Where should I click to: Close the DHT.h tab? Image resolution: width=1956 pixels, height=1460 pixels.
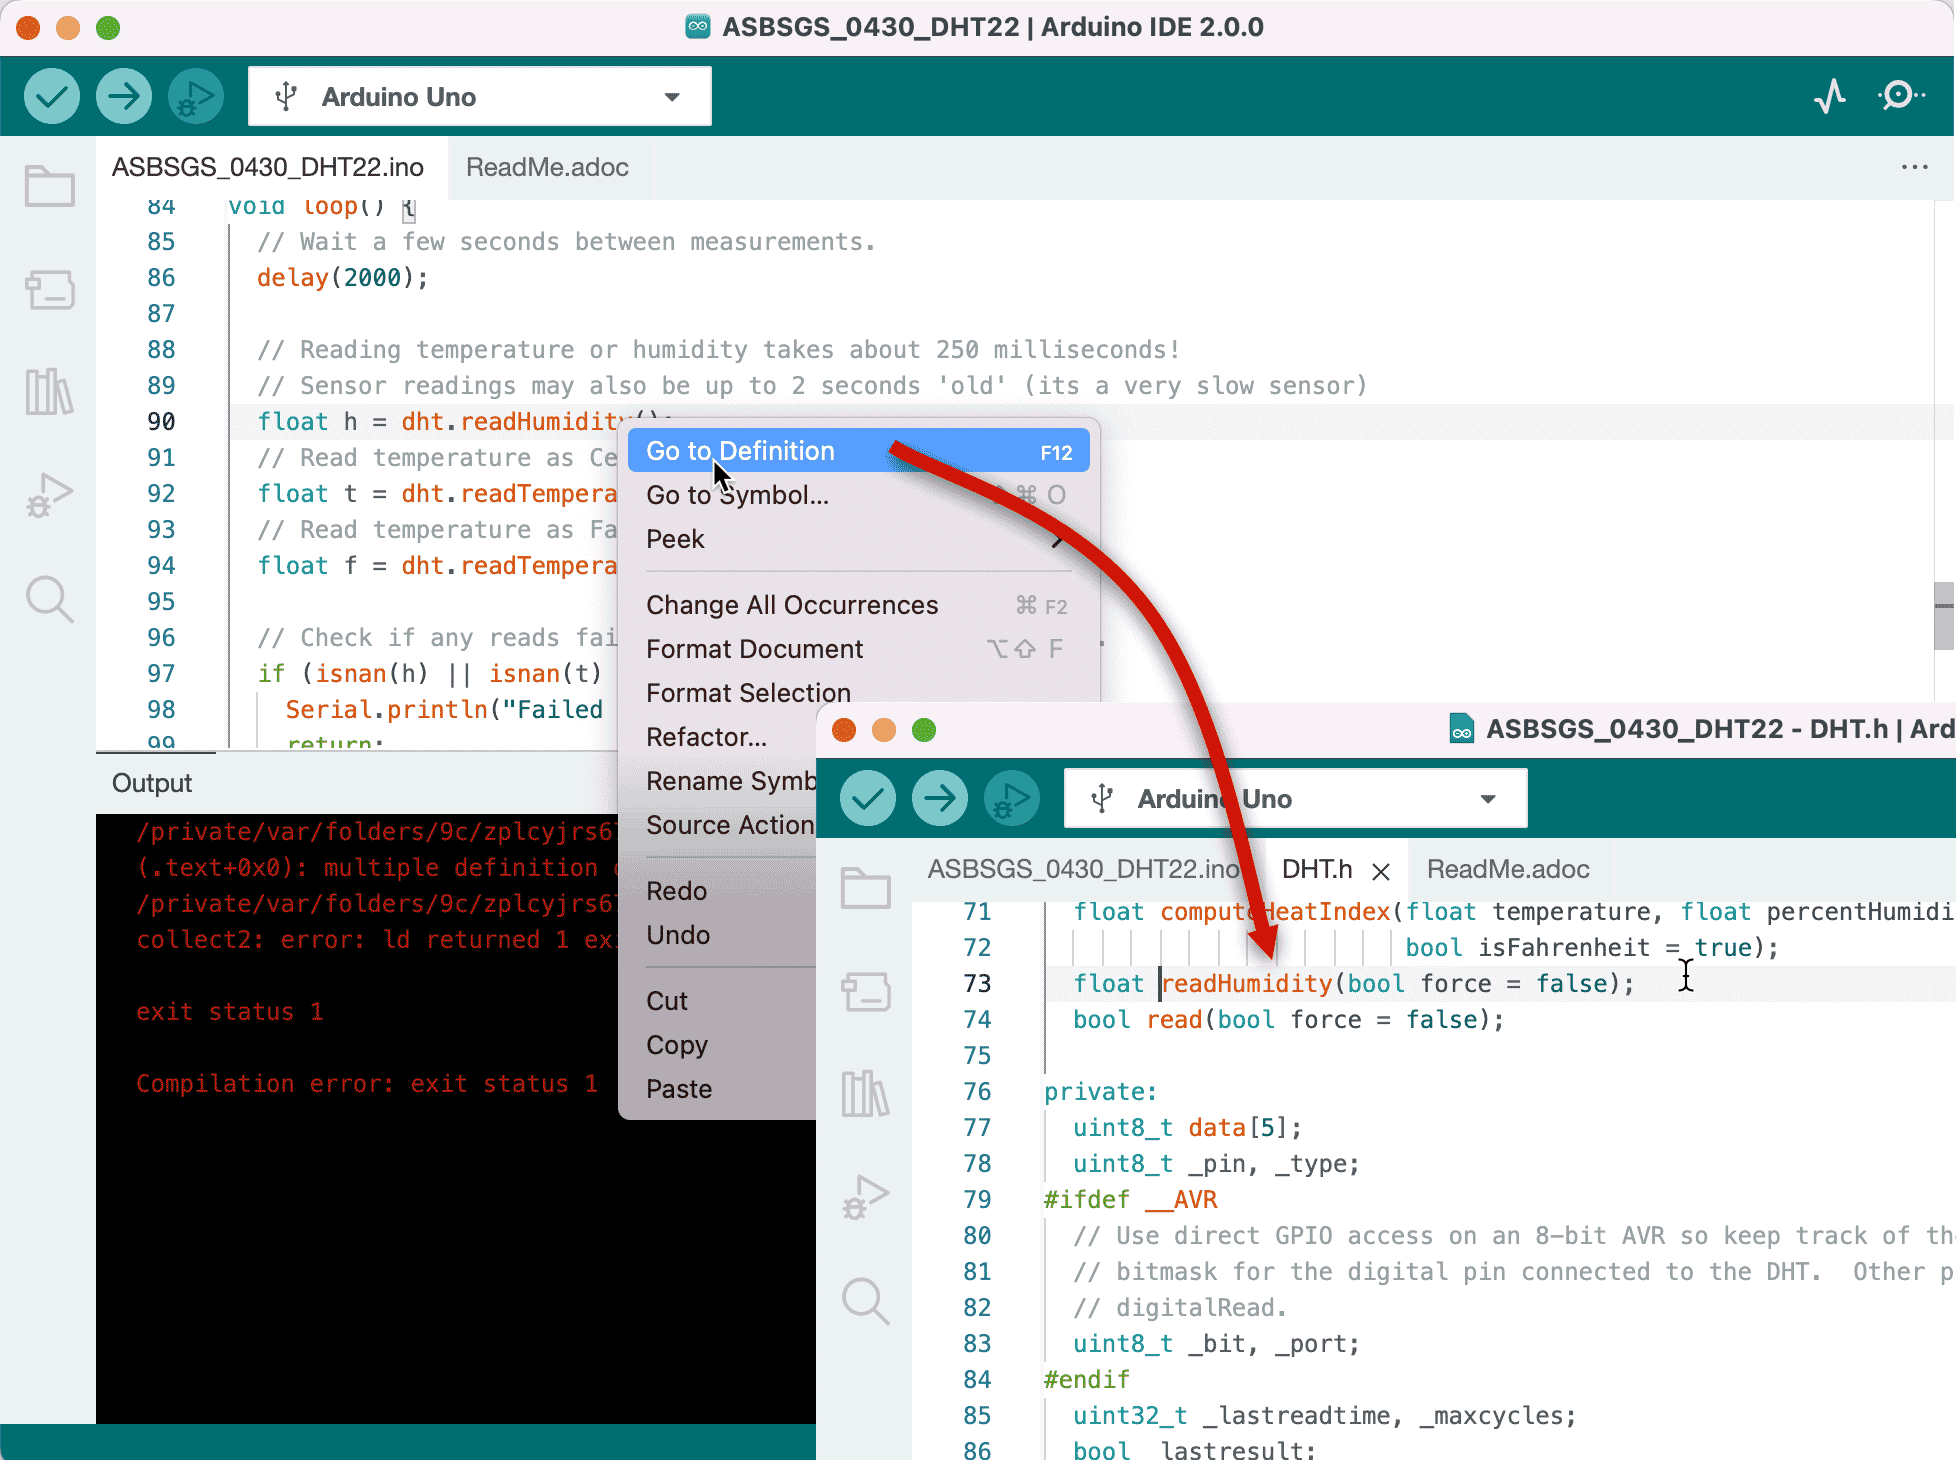coord(1381,871)
